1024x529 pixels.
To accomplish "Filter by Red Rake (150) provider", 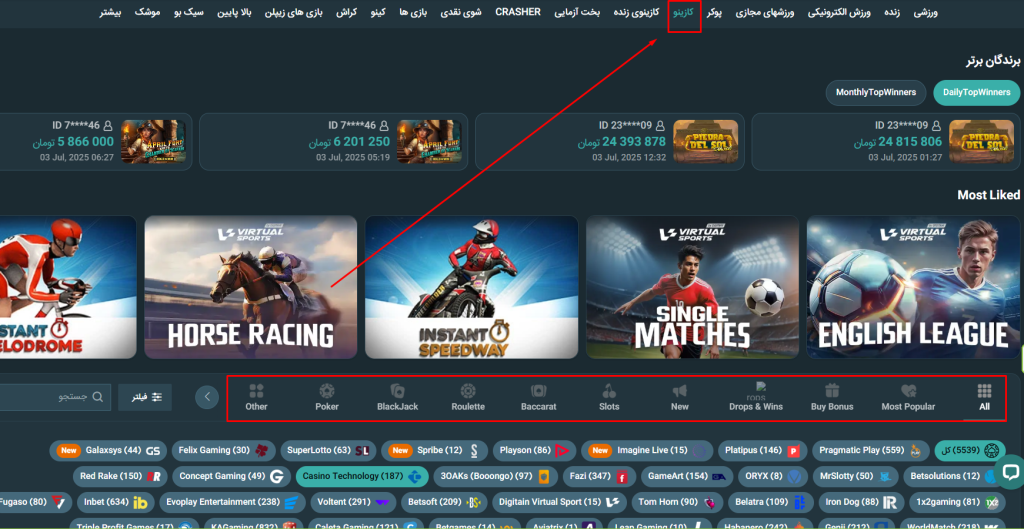I will [x=120, y=477].
